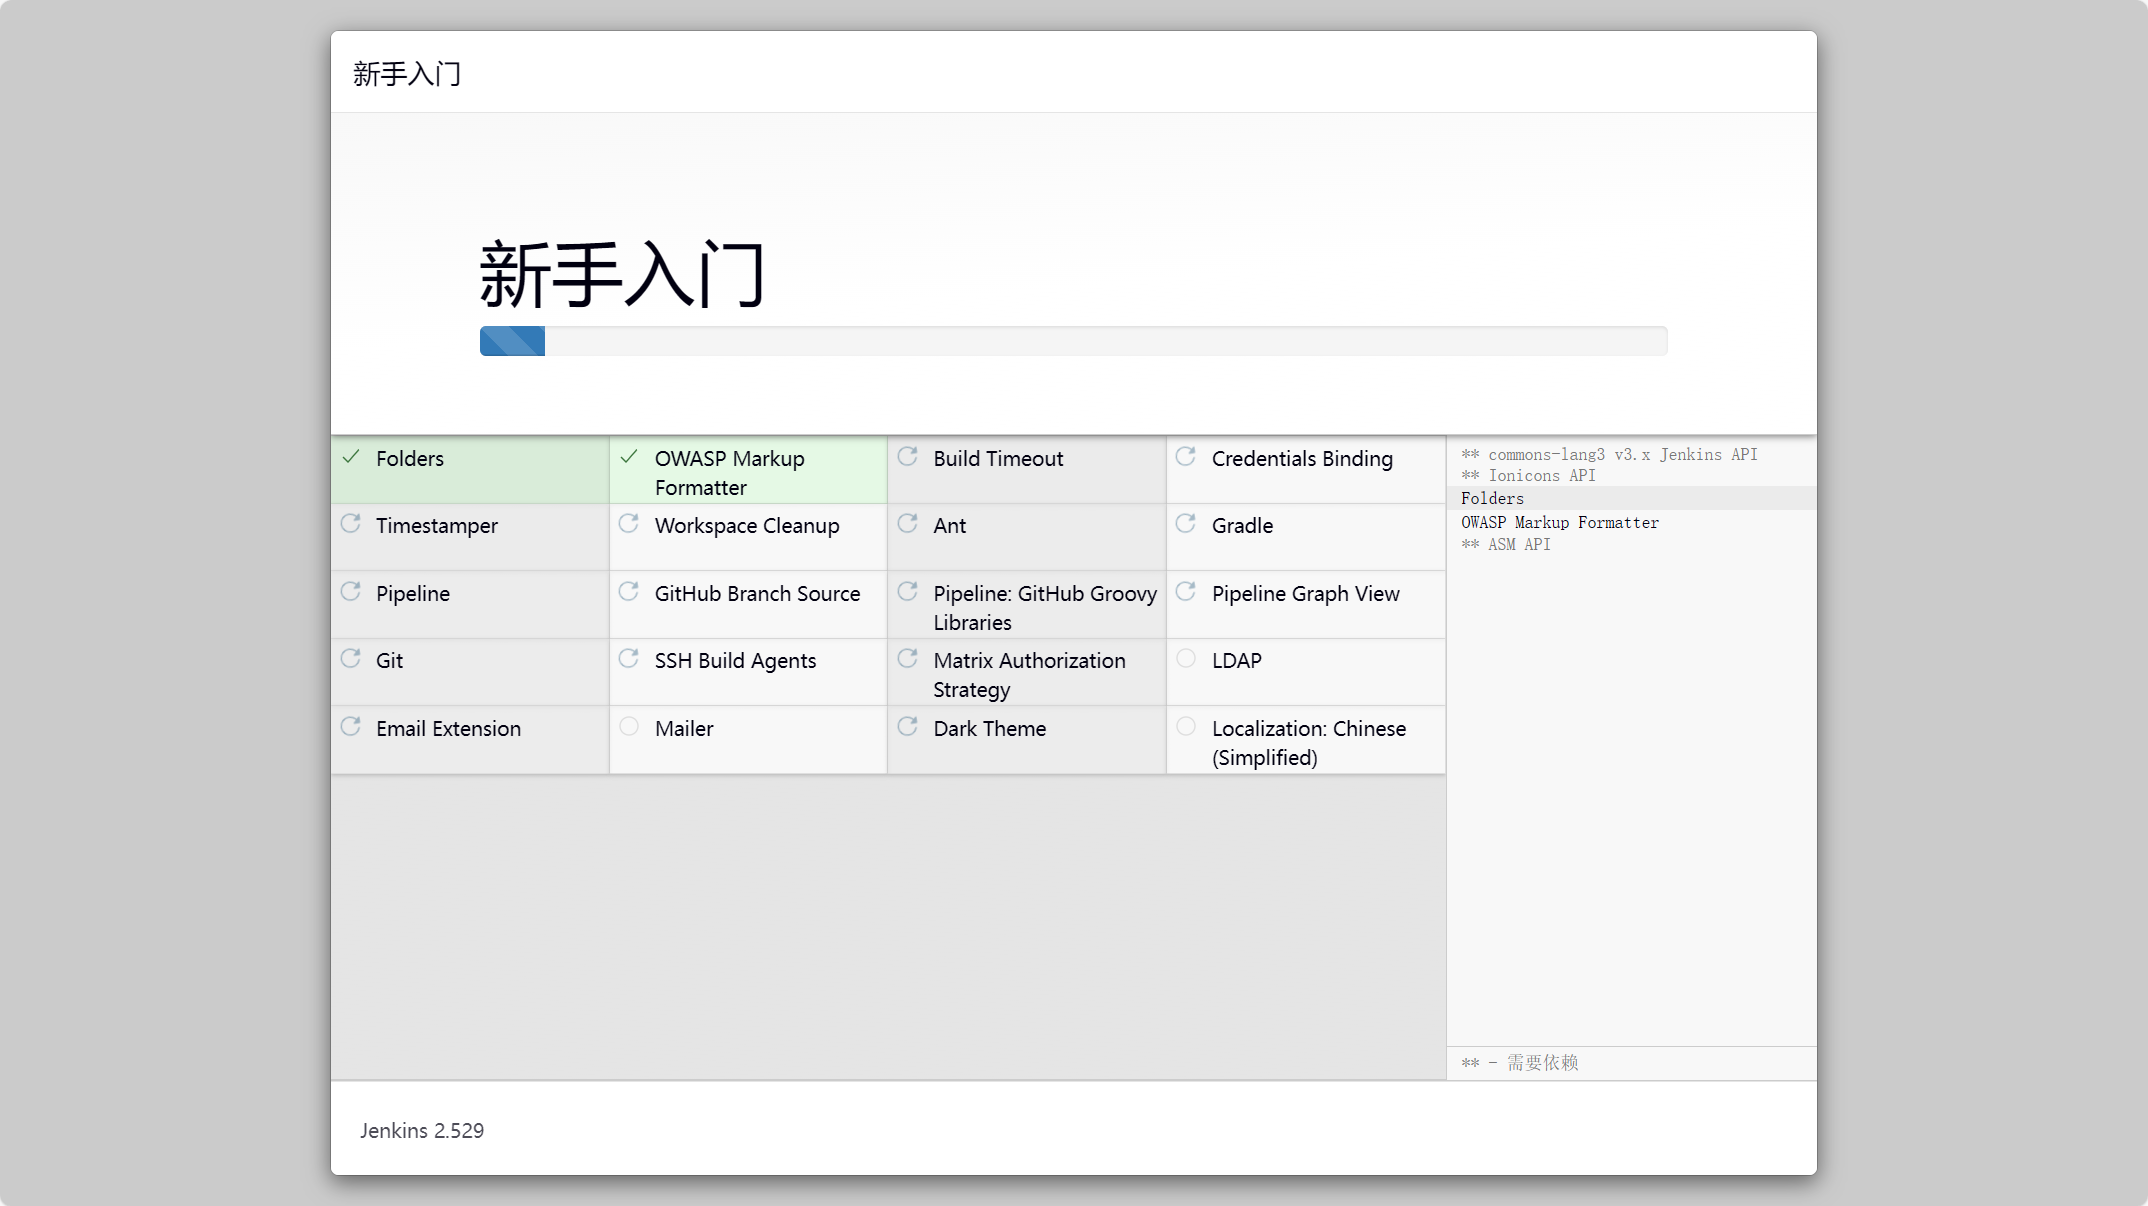Click the empty circle beside LDAP
Screen dimensions: 2148x1206
pos(1186,659)
